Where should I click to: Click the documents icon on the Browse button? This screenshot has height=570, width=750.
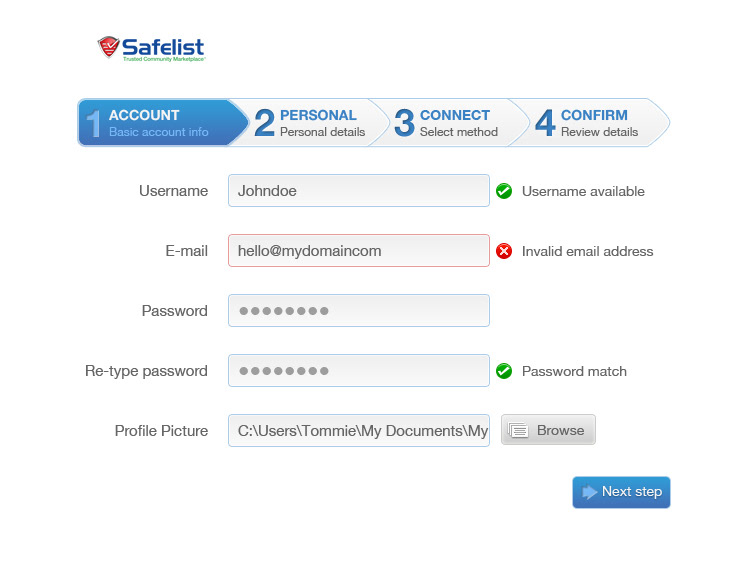pos(518,430)
